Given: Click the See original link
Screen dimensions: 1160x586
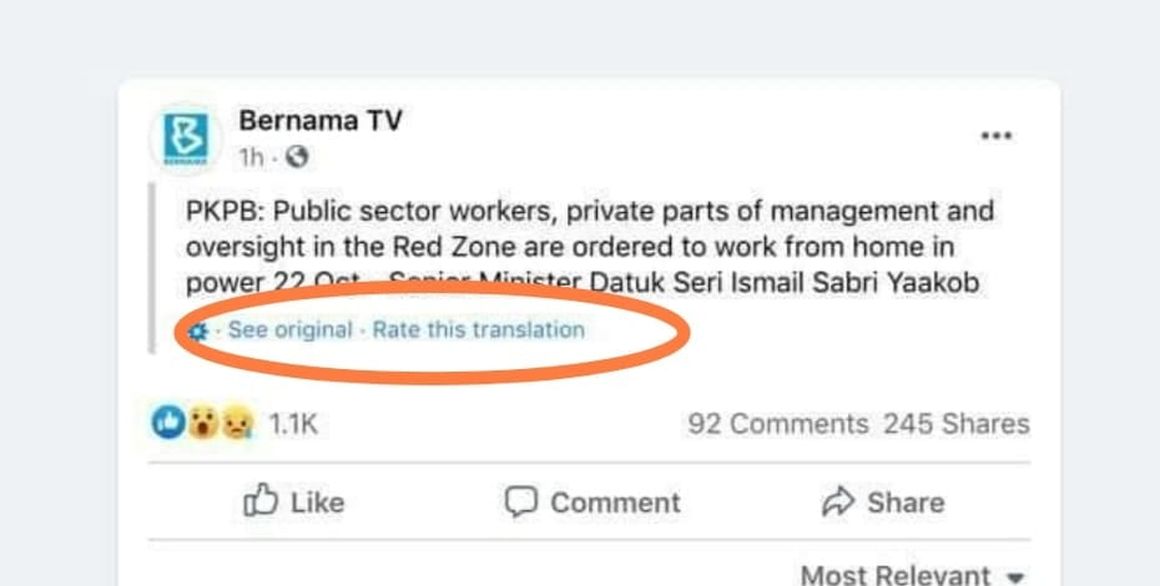Looking at the screenshot, I should [x=290, y=330].
